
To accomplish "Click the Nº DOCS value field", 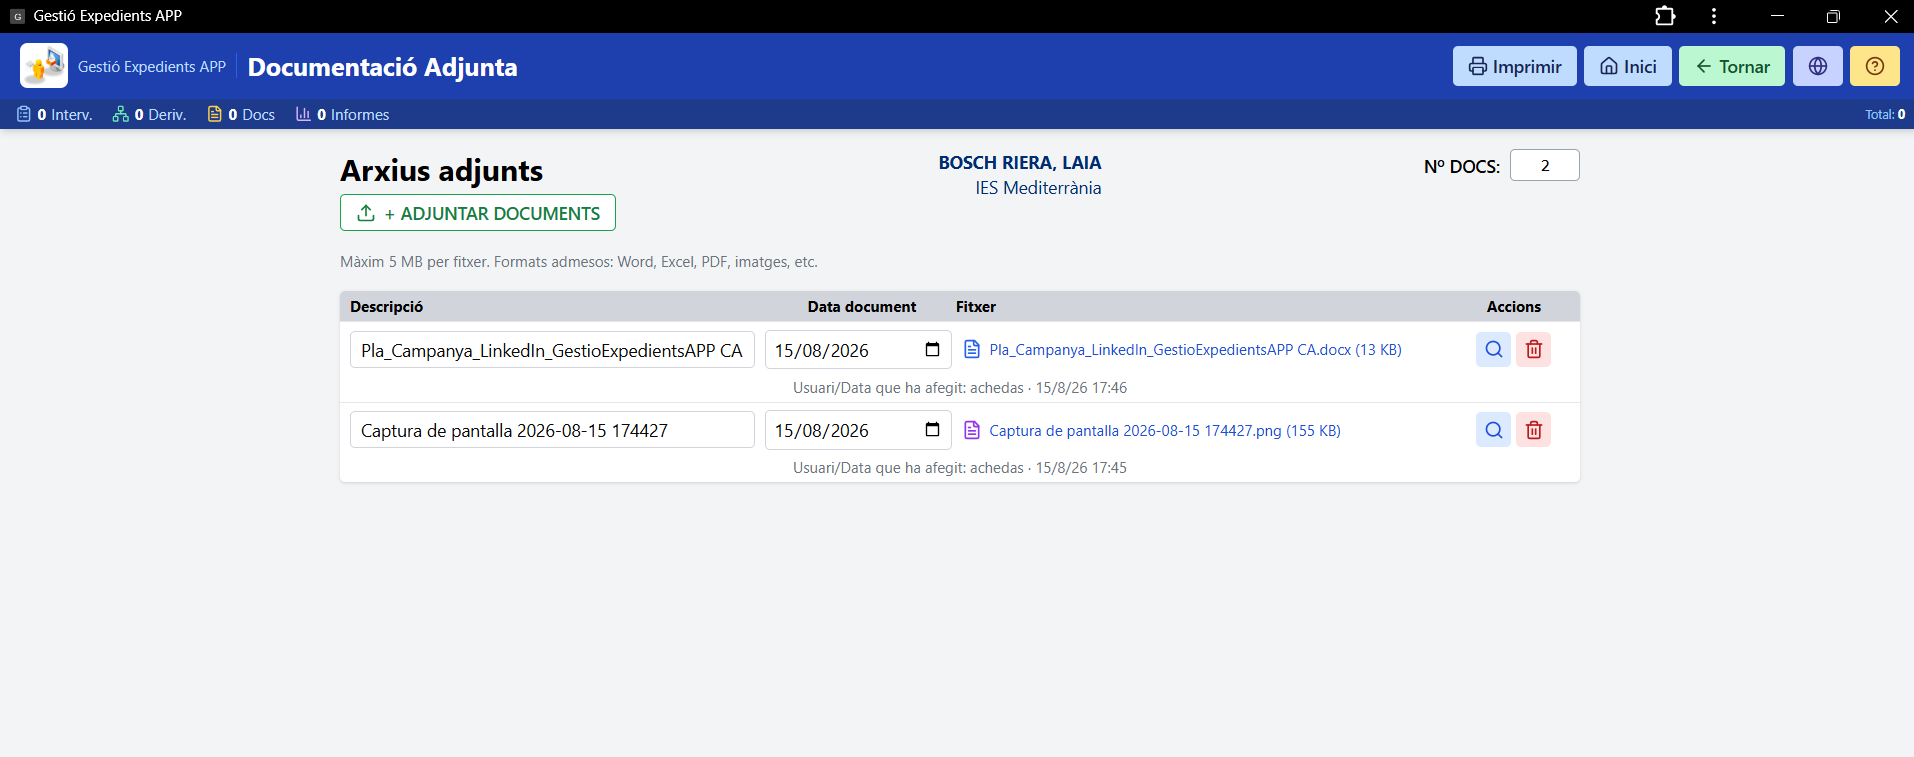I will click(1544, 165).
